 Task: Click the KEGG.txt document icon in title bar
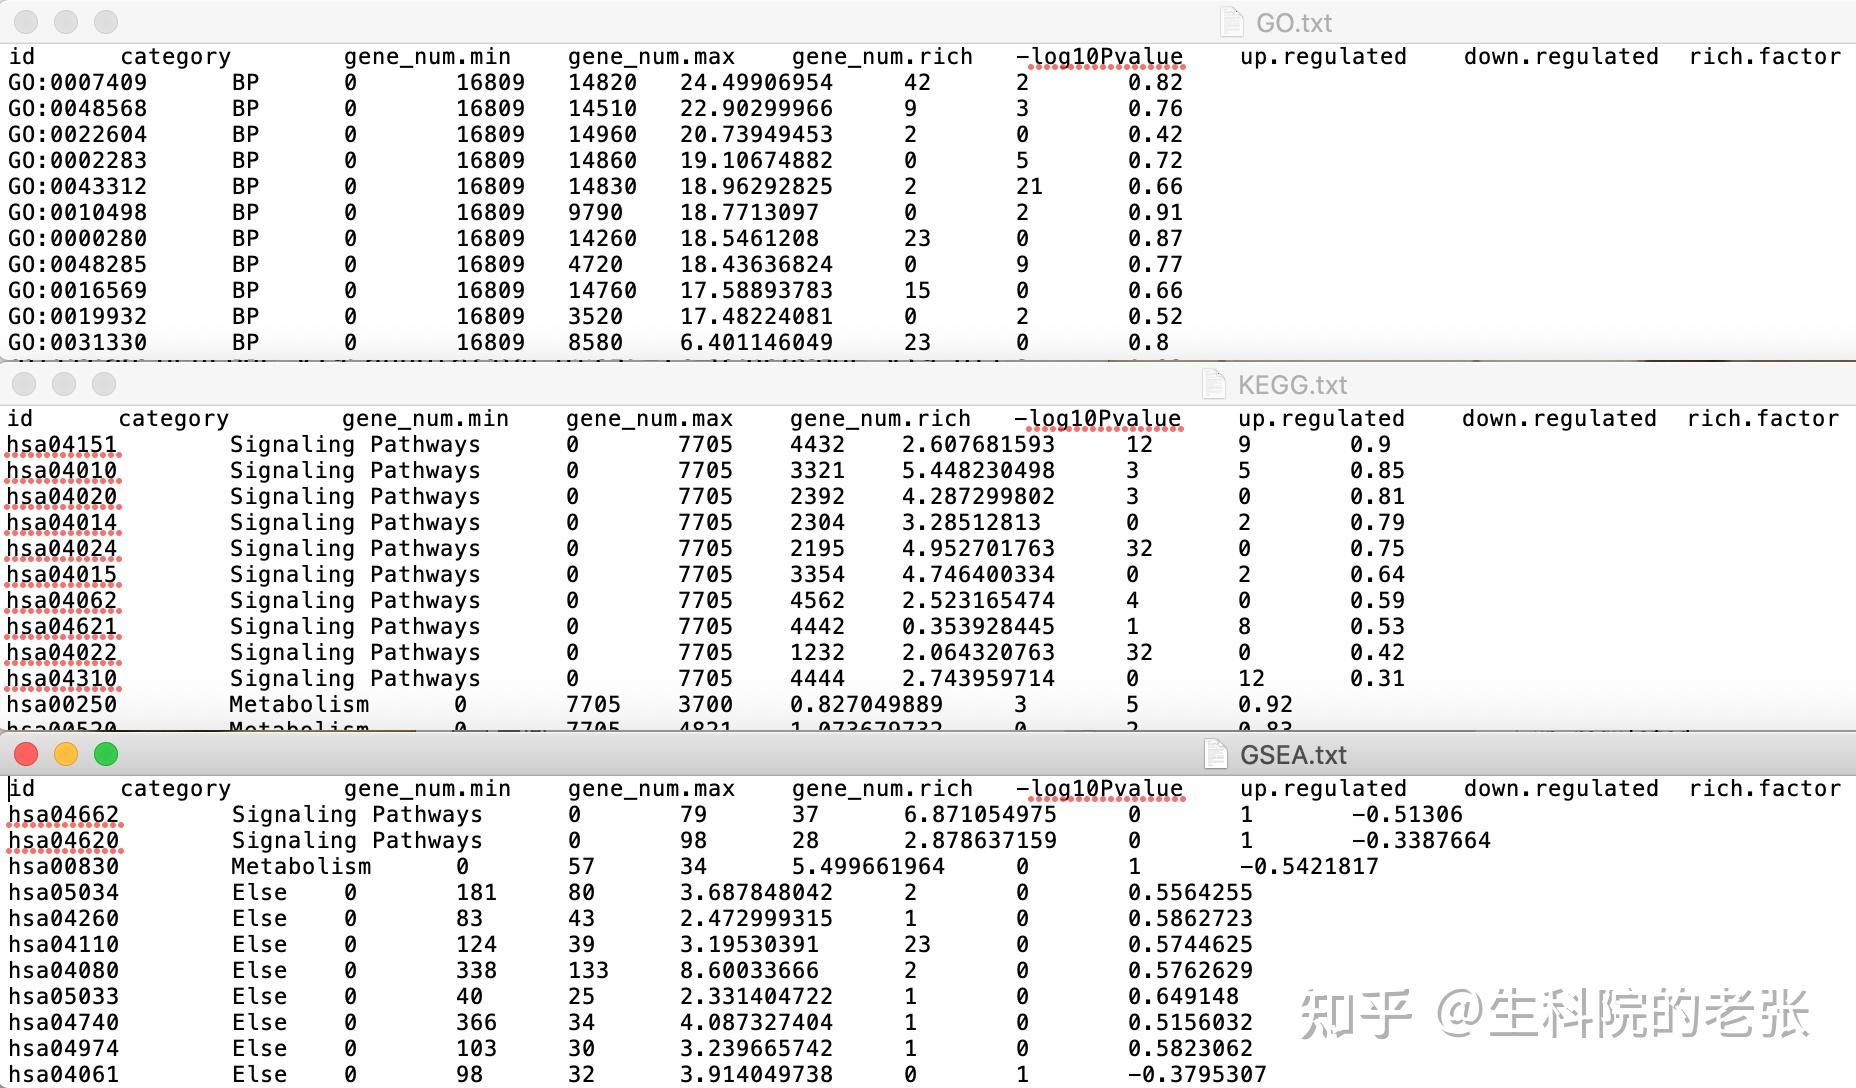click(x=1215, y=384)
